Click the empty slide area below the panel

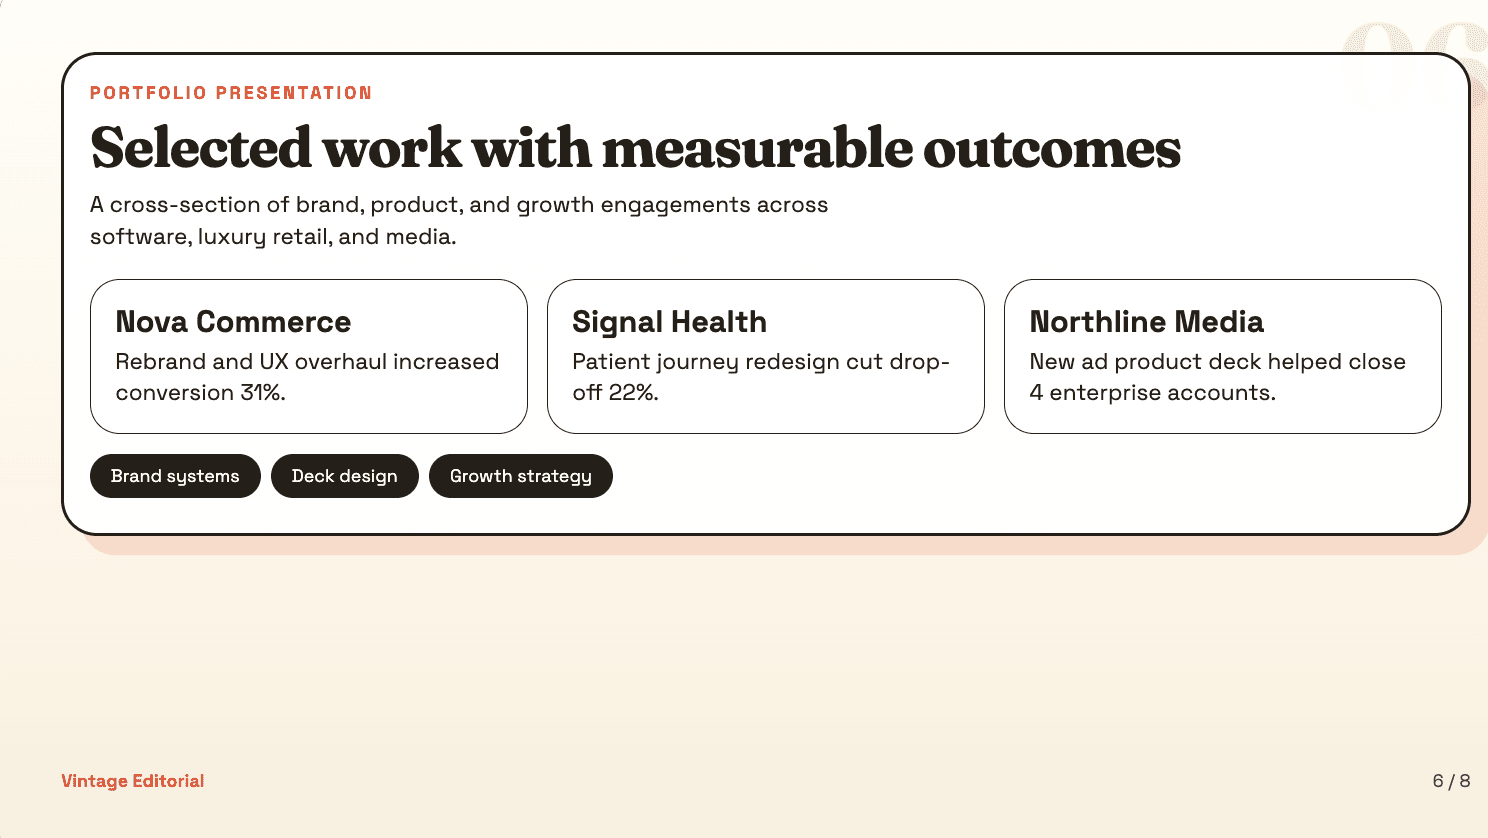[744, 660]
